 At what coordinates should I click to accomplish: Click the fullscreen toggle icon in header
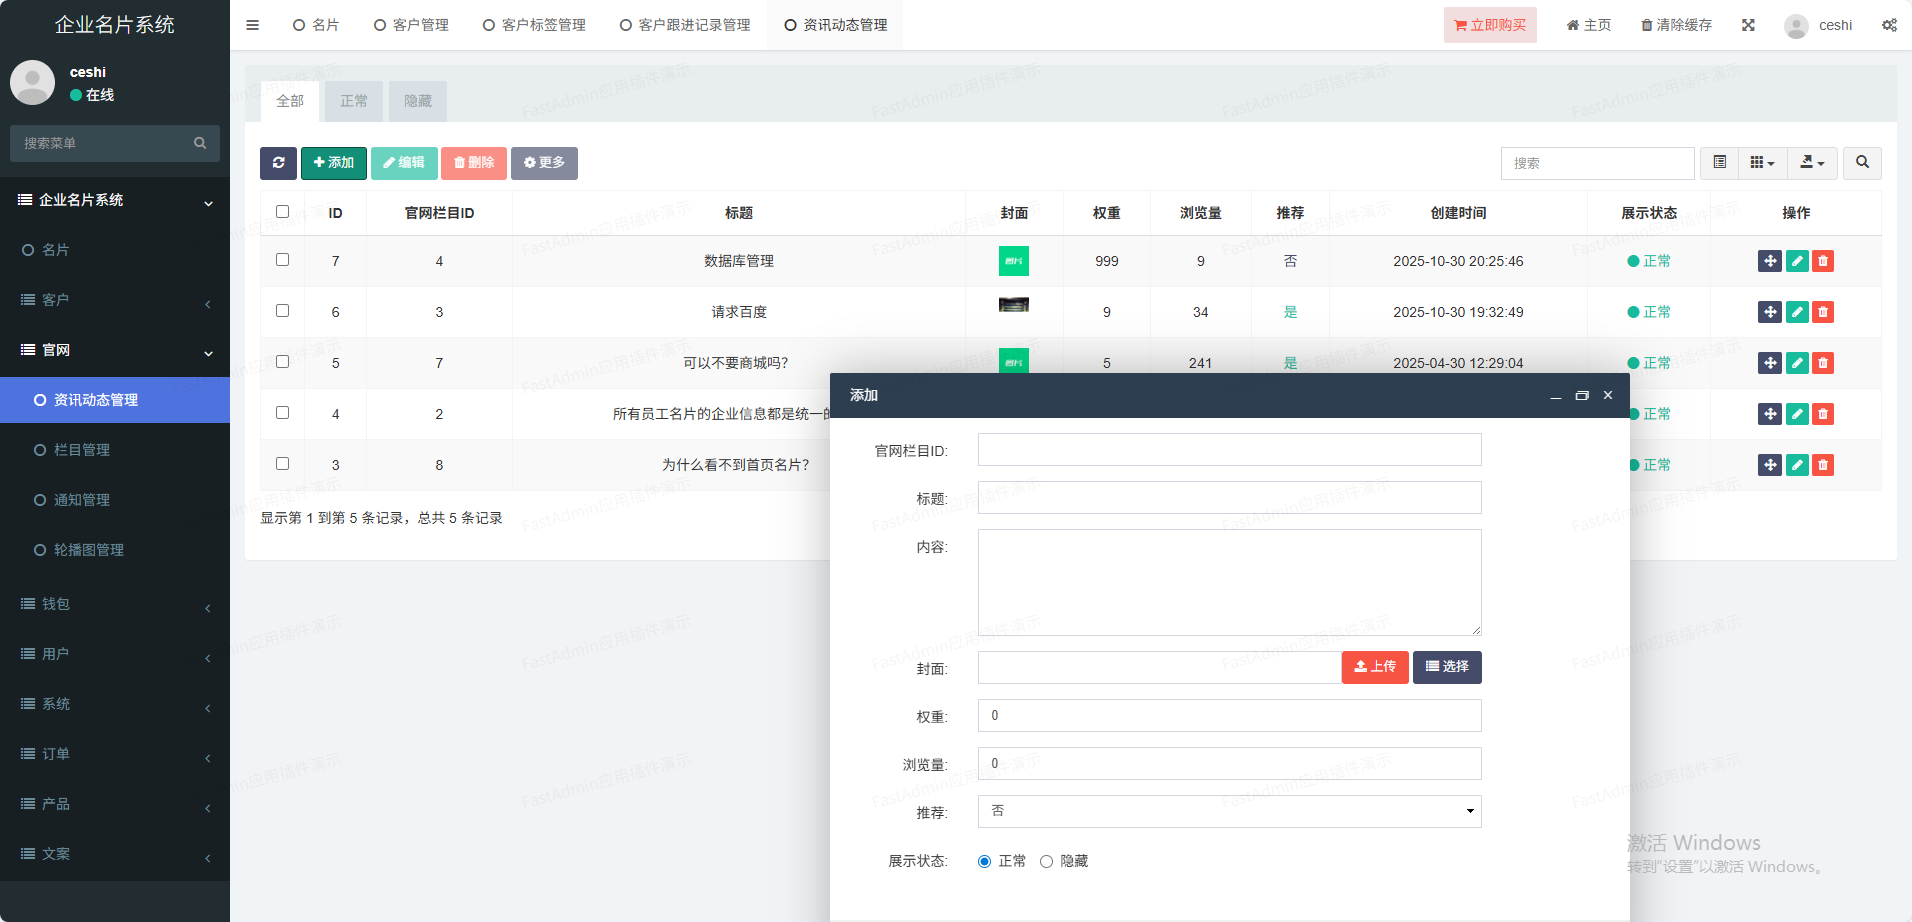(1748, 25)
